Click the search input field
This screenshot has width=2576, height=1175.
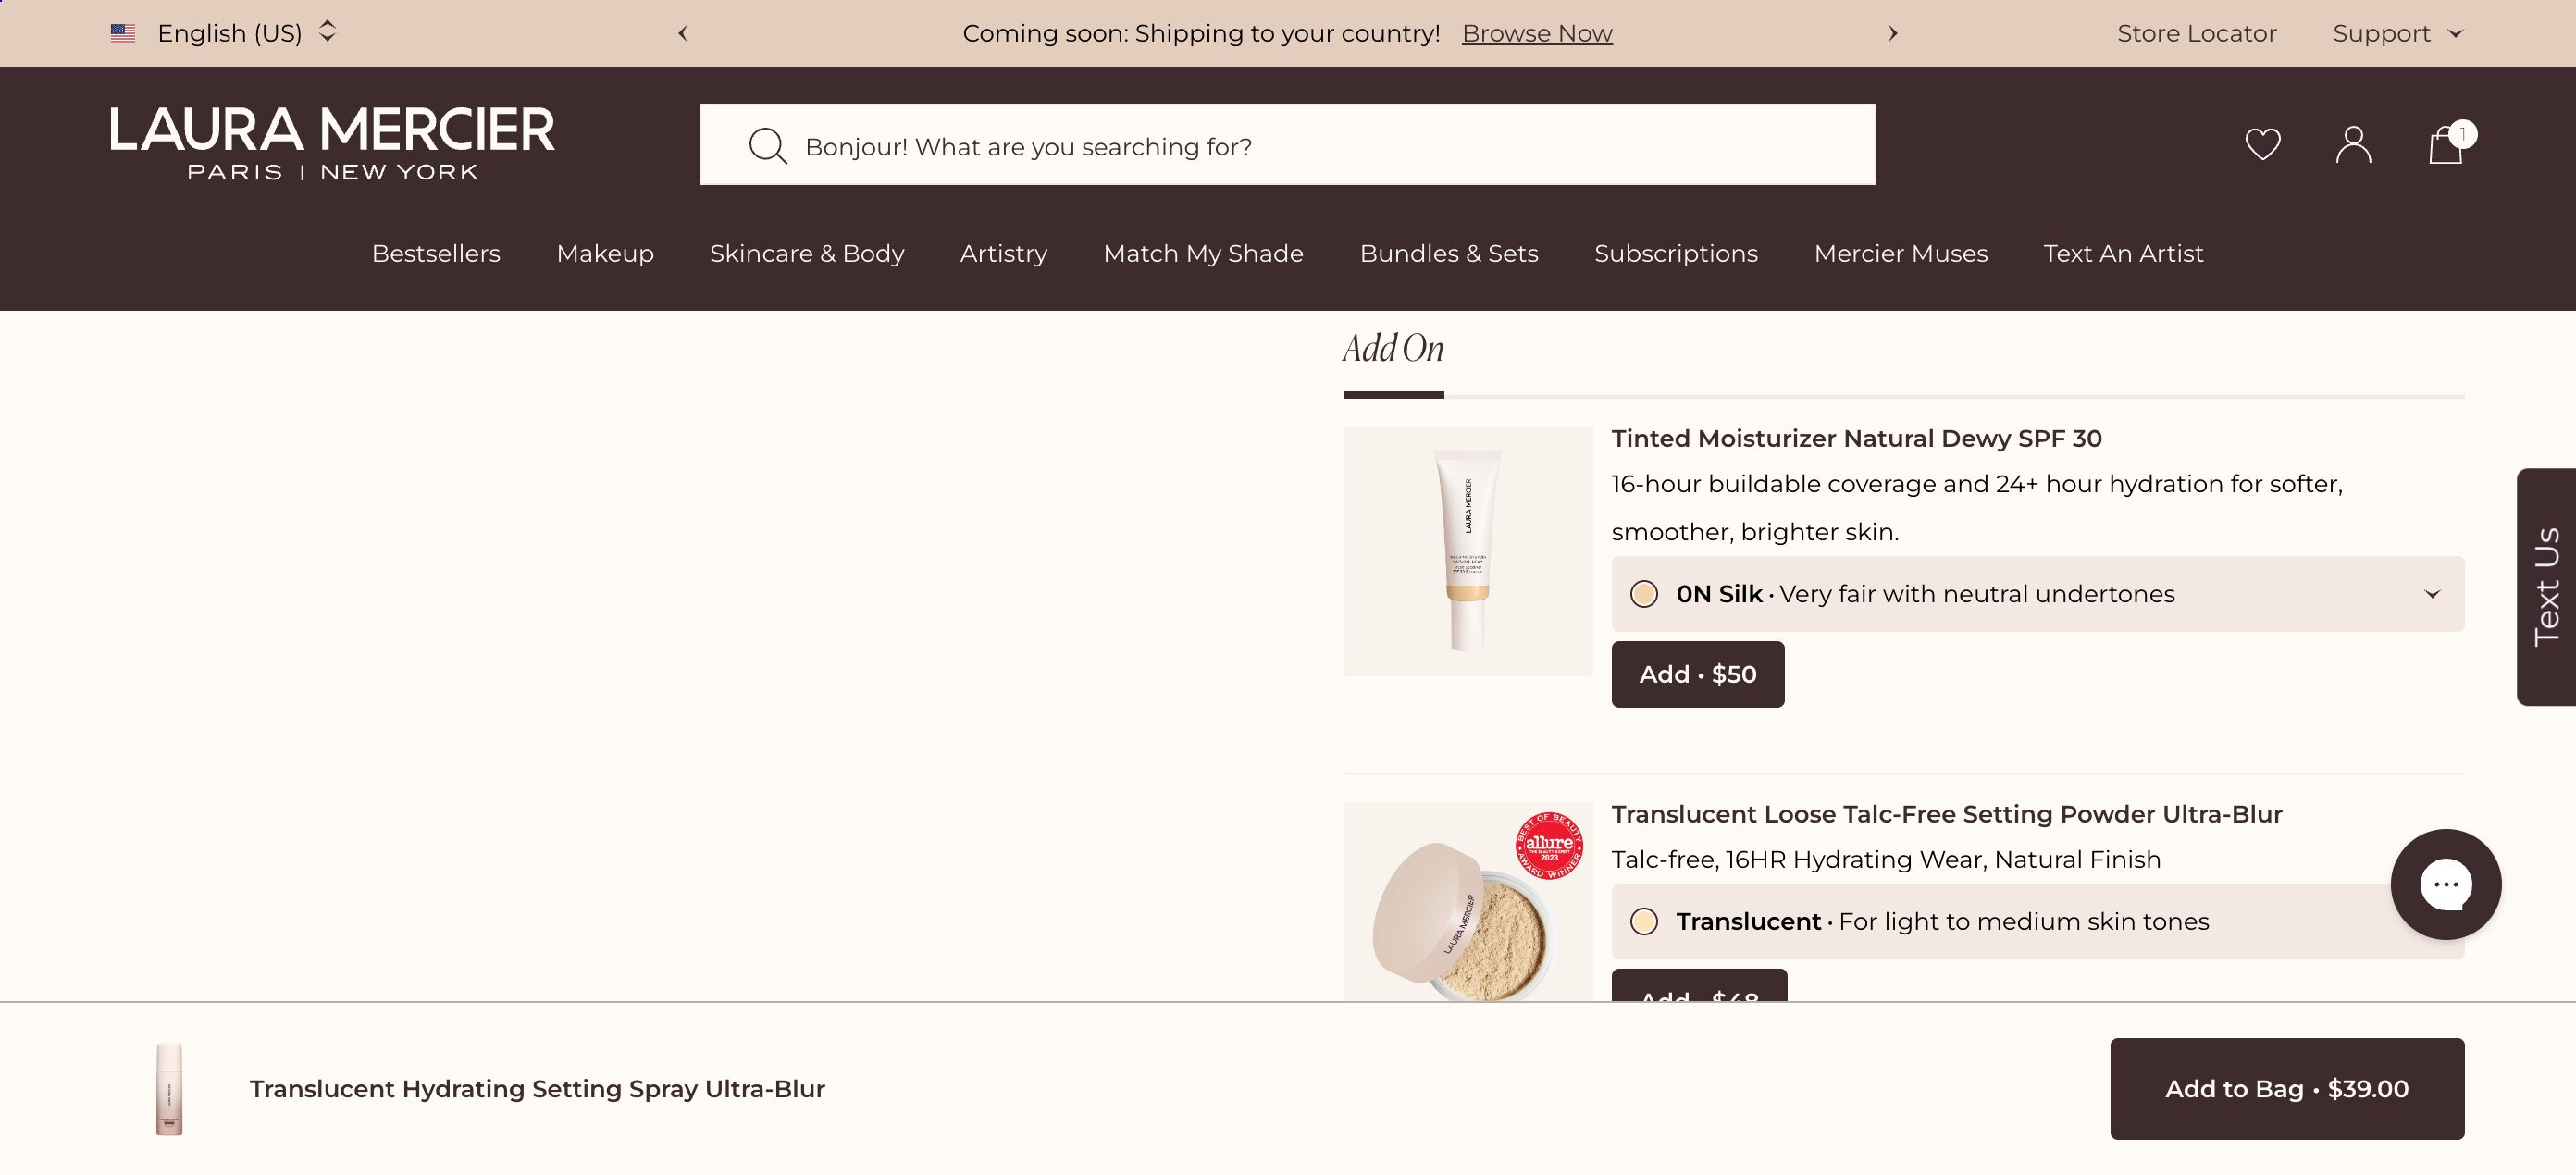[x=1287, y=144]
